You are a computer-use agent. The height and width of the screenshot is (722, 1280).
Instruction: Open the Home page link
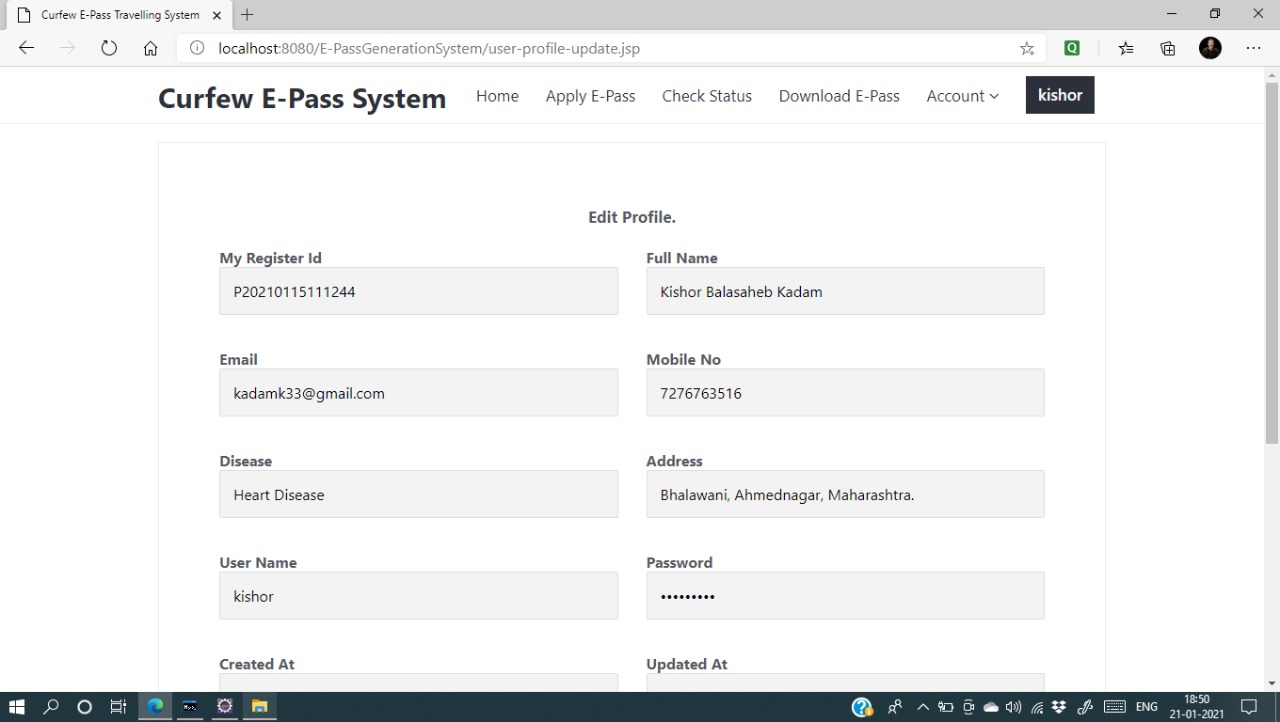coord(497,96)
